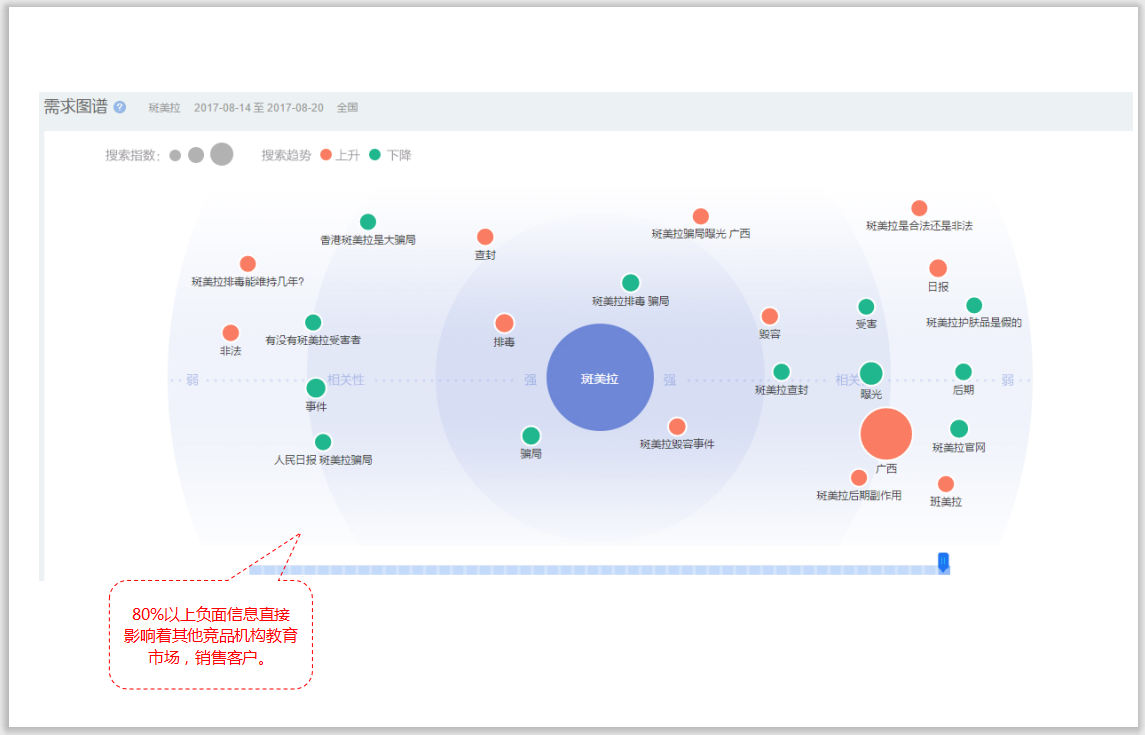Click the 上升 legend text

tap(348, 155)
